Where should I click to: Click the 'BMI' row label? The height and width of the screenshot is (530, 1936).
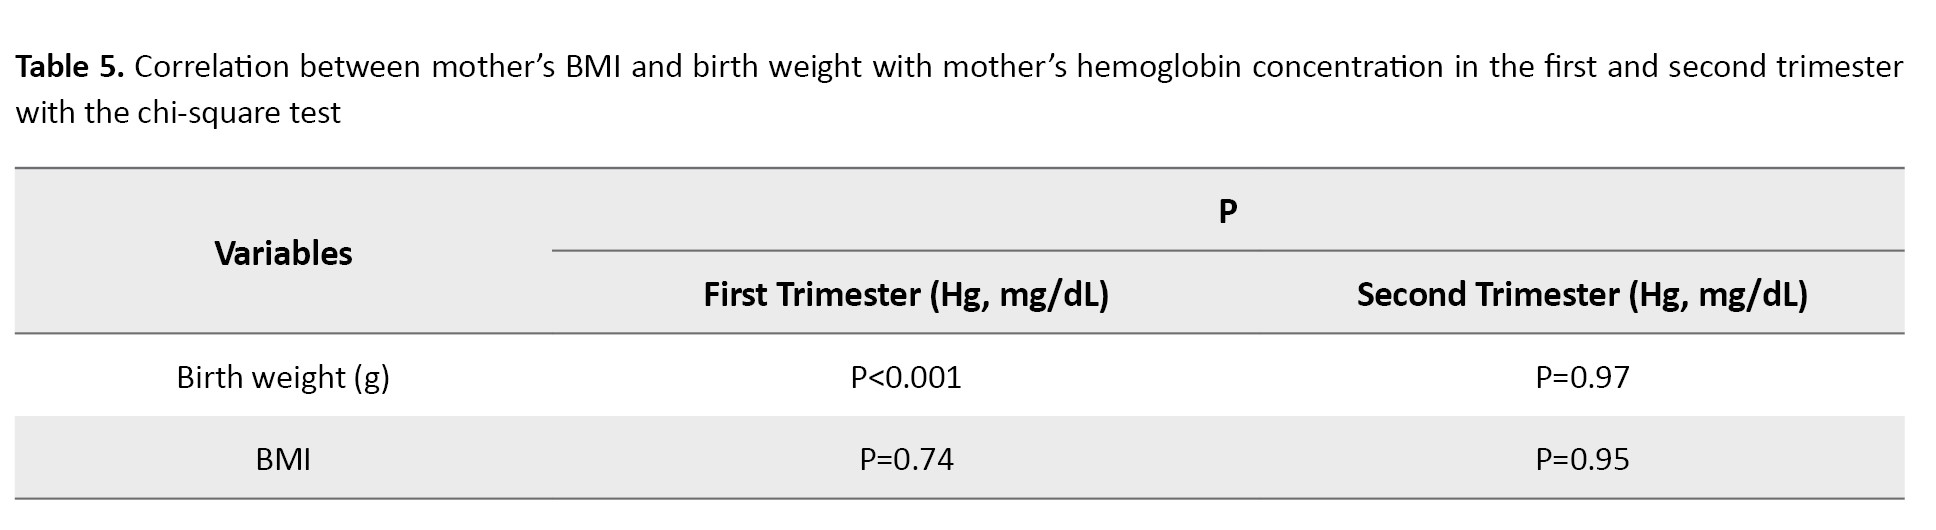[283, 459]
